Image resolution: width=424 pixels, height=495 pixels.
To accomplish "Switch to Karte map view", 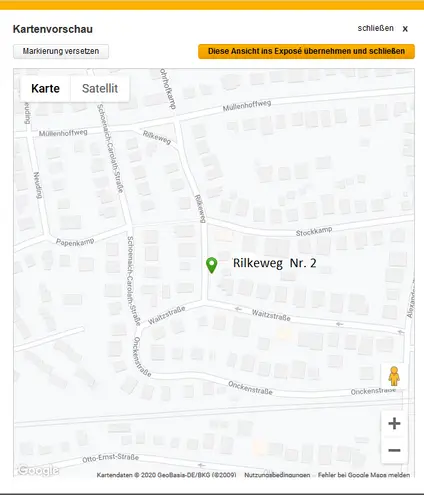I will 45,88.
